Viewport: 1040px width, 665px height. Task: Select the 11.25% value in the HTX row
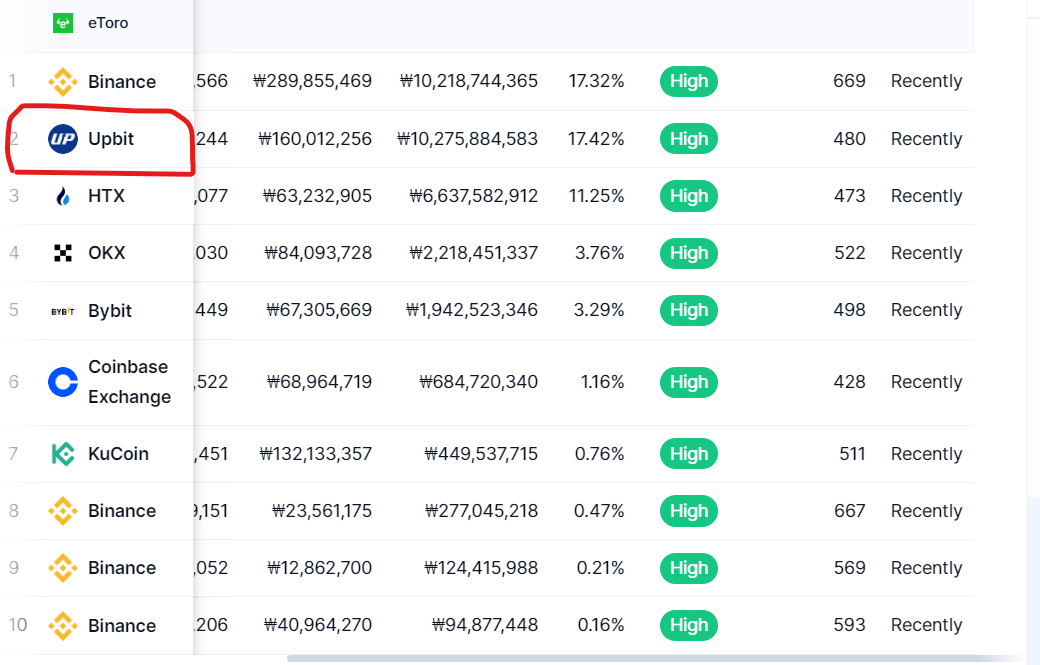coord(596,196)
